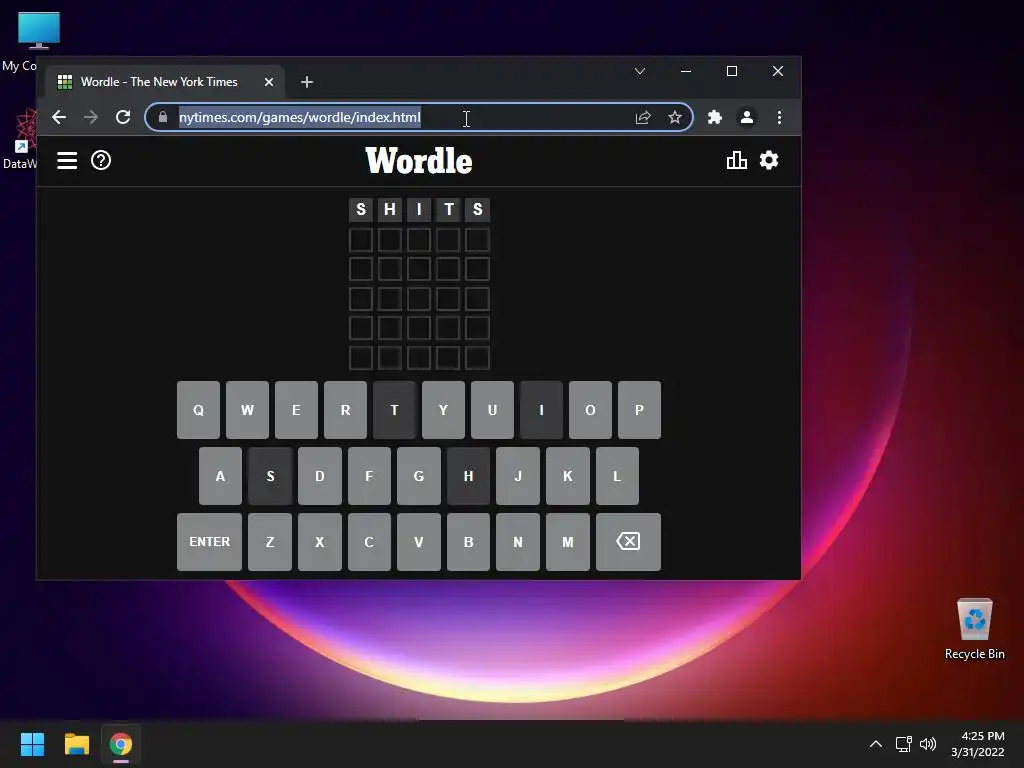The width and height of the screenshot is (1024, 768).
Task: Open Wordle settings gear icon
Action: [x=769, y=160]
